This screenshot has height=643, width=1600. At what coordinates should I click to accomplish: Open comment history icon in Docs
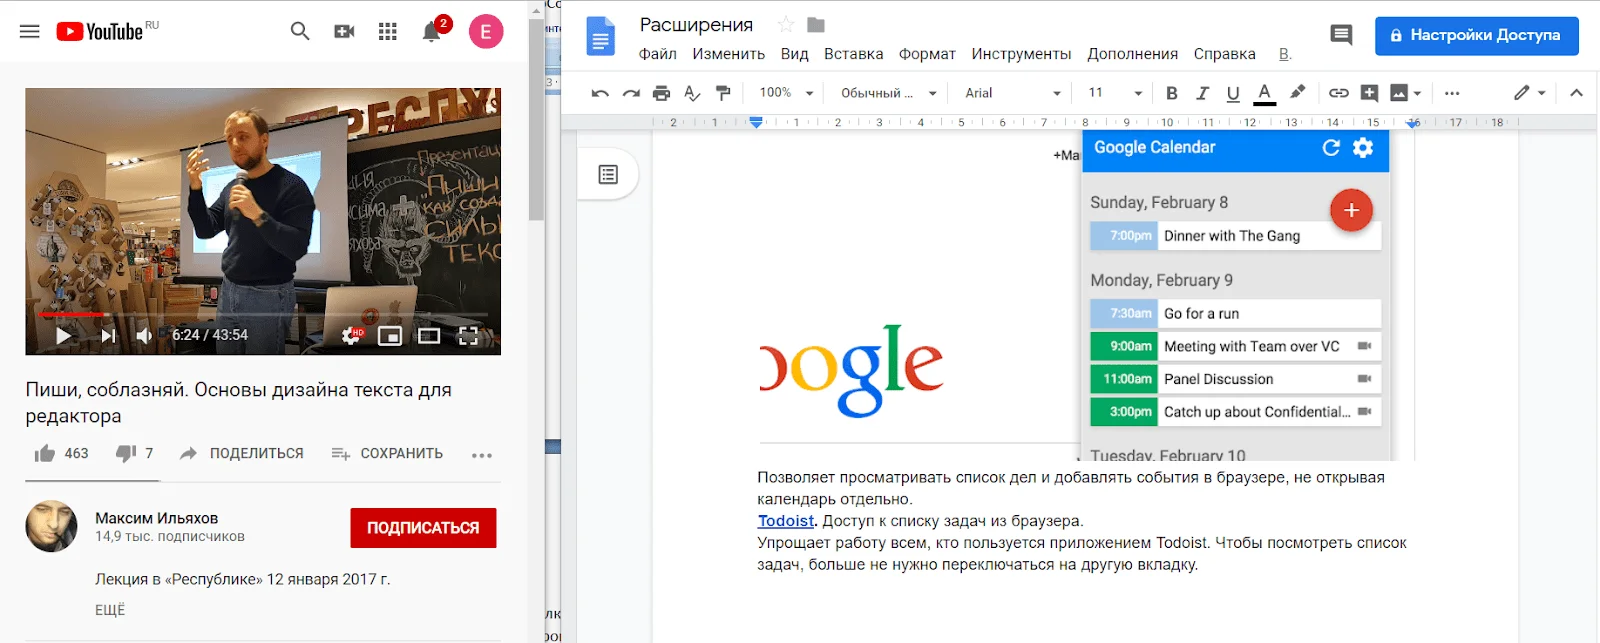coord(1341,36)
